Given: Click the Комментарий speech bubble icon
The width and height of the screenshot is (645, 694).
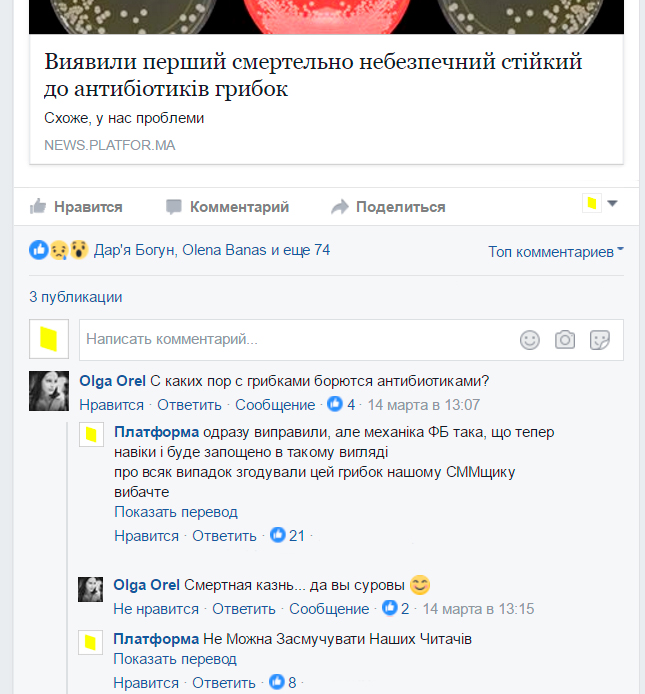Looking at the screenshot, I should click(174, 207).
